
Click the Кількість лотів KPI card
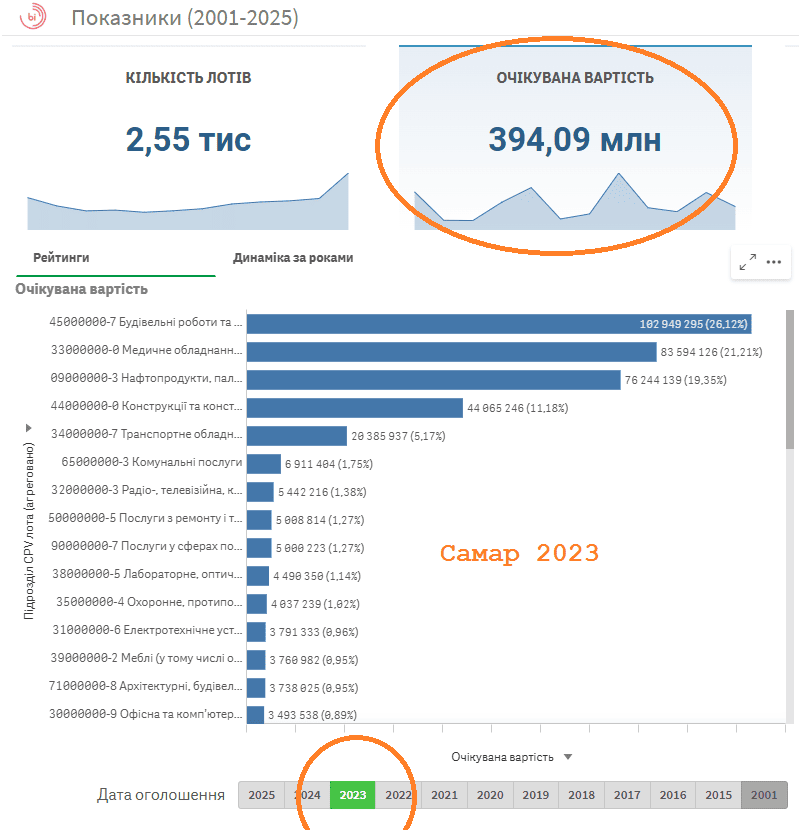coord(188,140)
